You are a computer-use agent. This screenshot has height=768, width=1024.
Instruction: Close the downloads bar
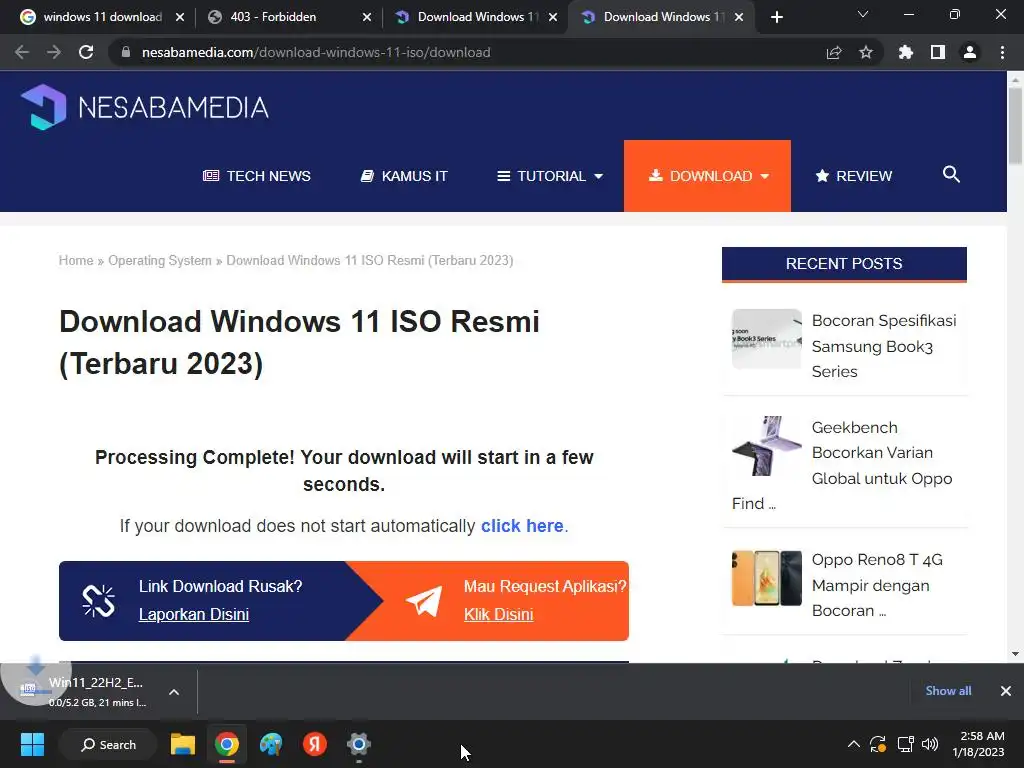click(x=1006, y=691)
